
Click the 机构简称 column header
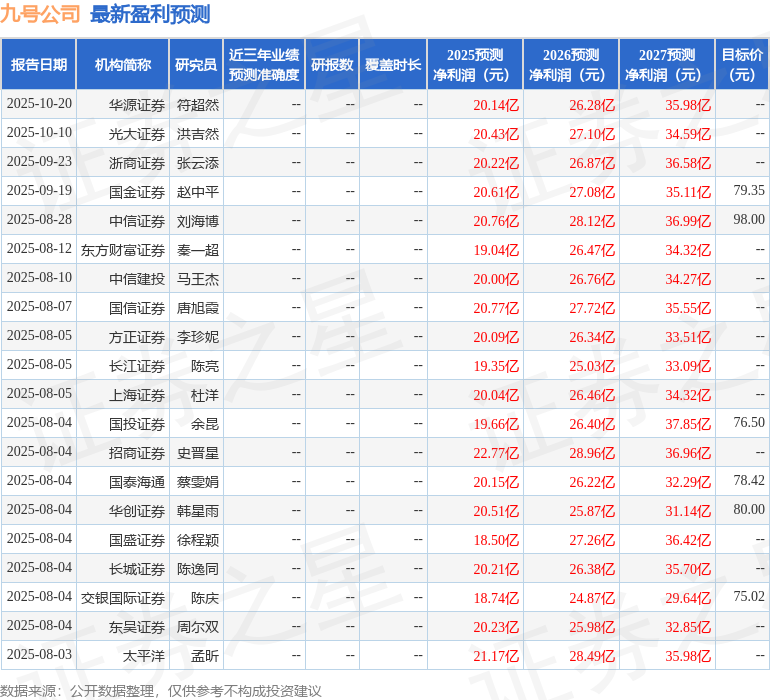(123, 65)
